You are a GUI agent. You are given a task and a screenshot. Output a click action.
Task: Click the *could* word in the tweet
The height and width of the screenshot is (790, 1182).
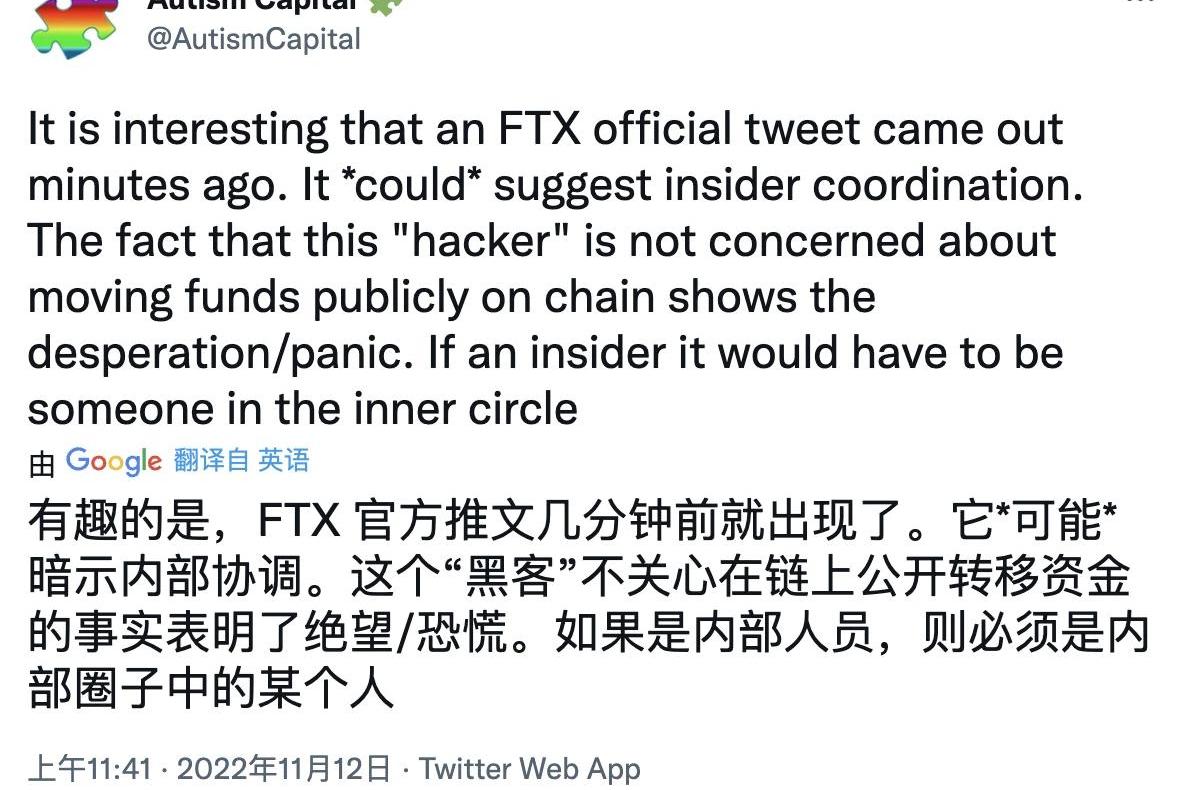pos(412,185)
